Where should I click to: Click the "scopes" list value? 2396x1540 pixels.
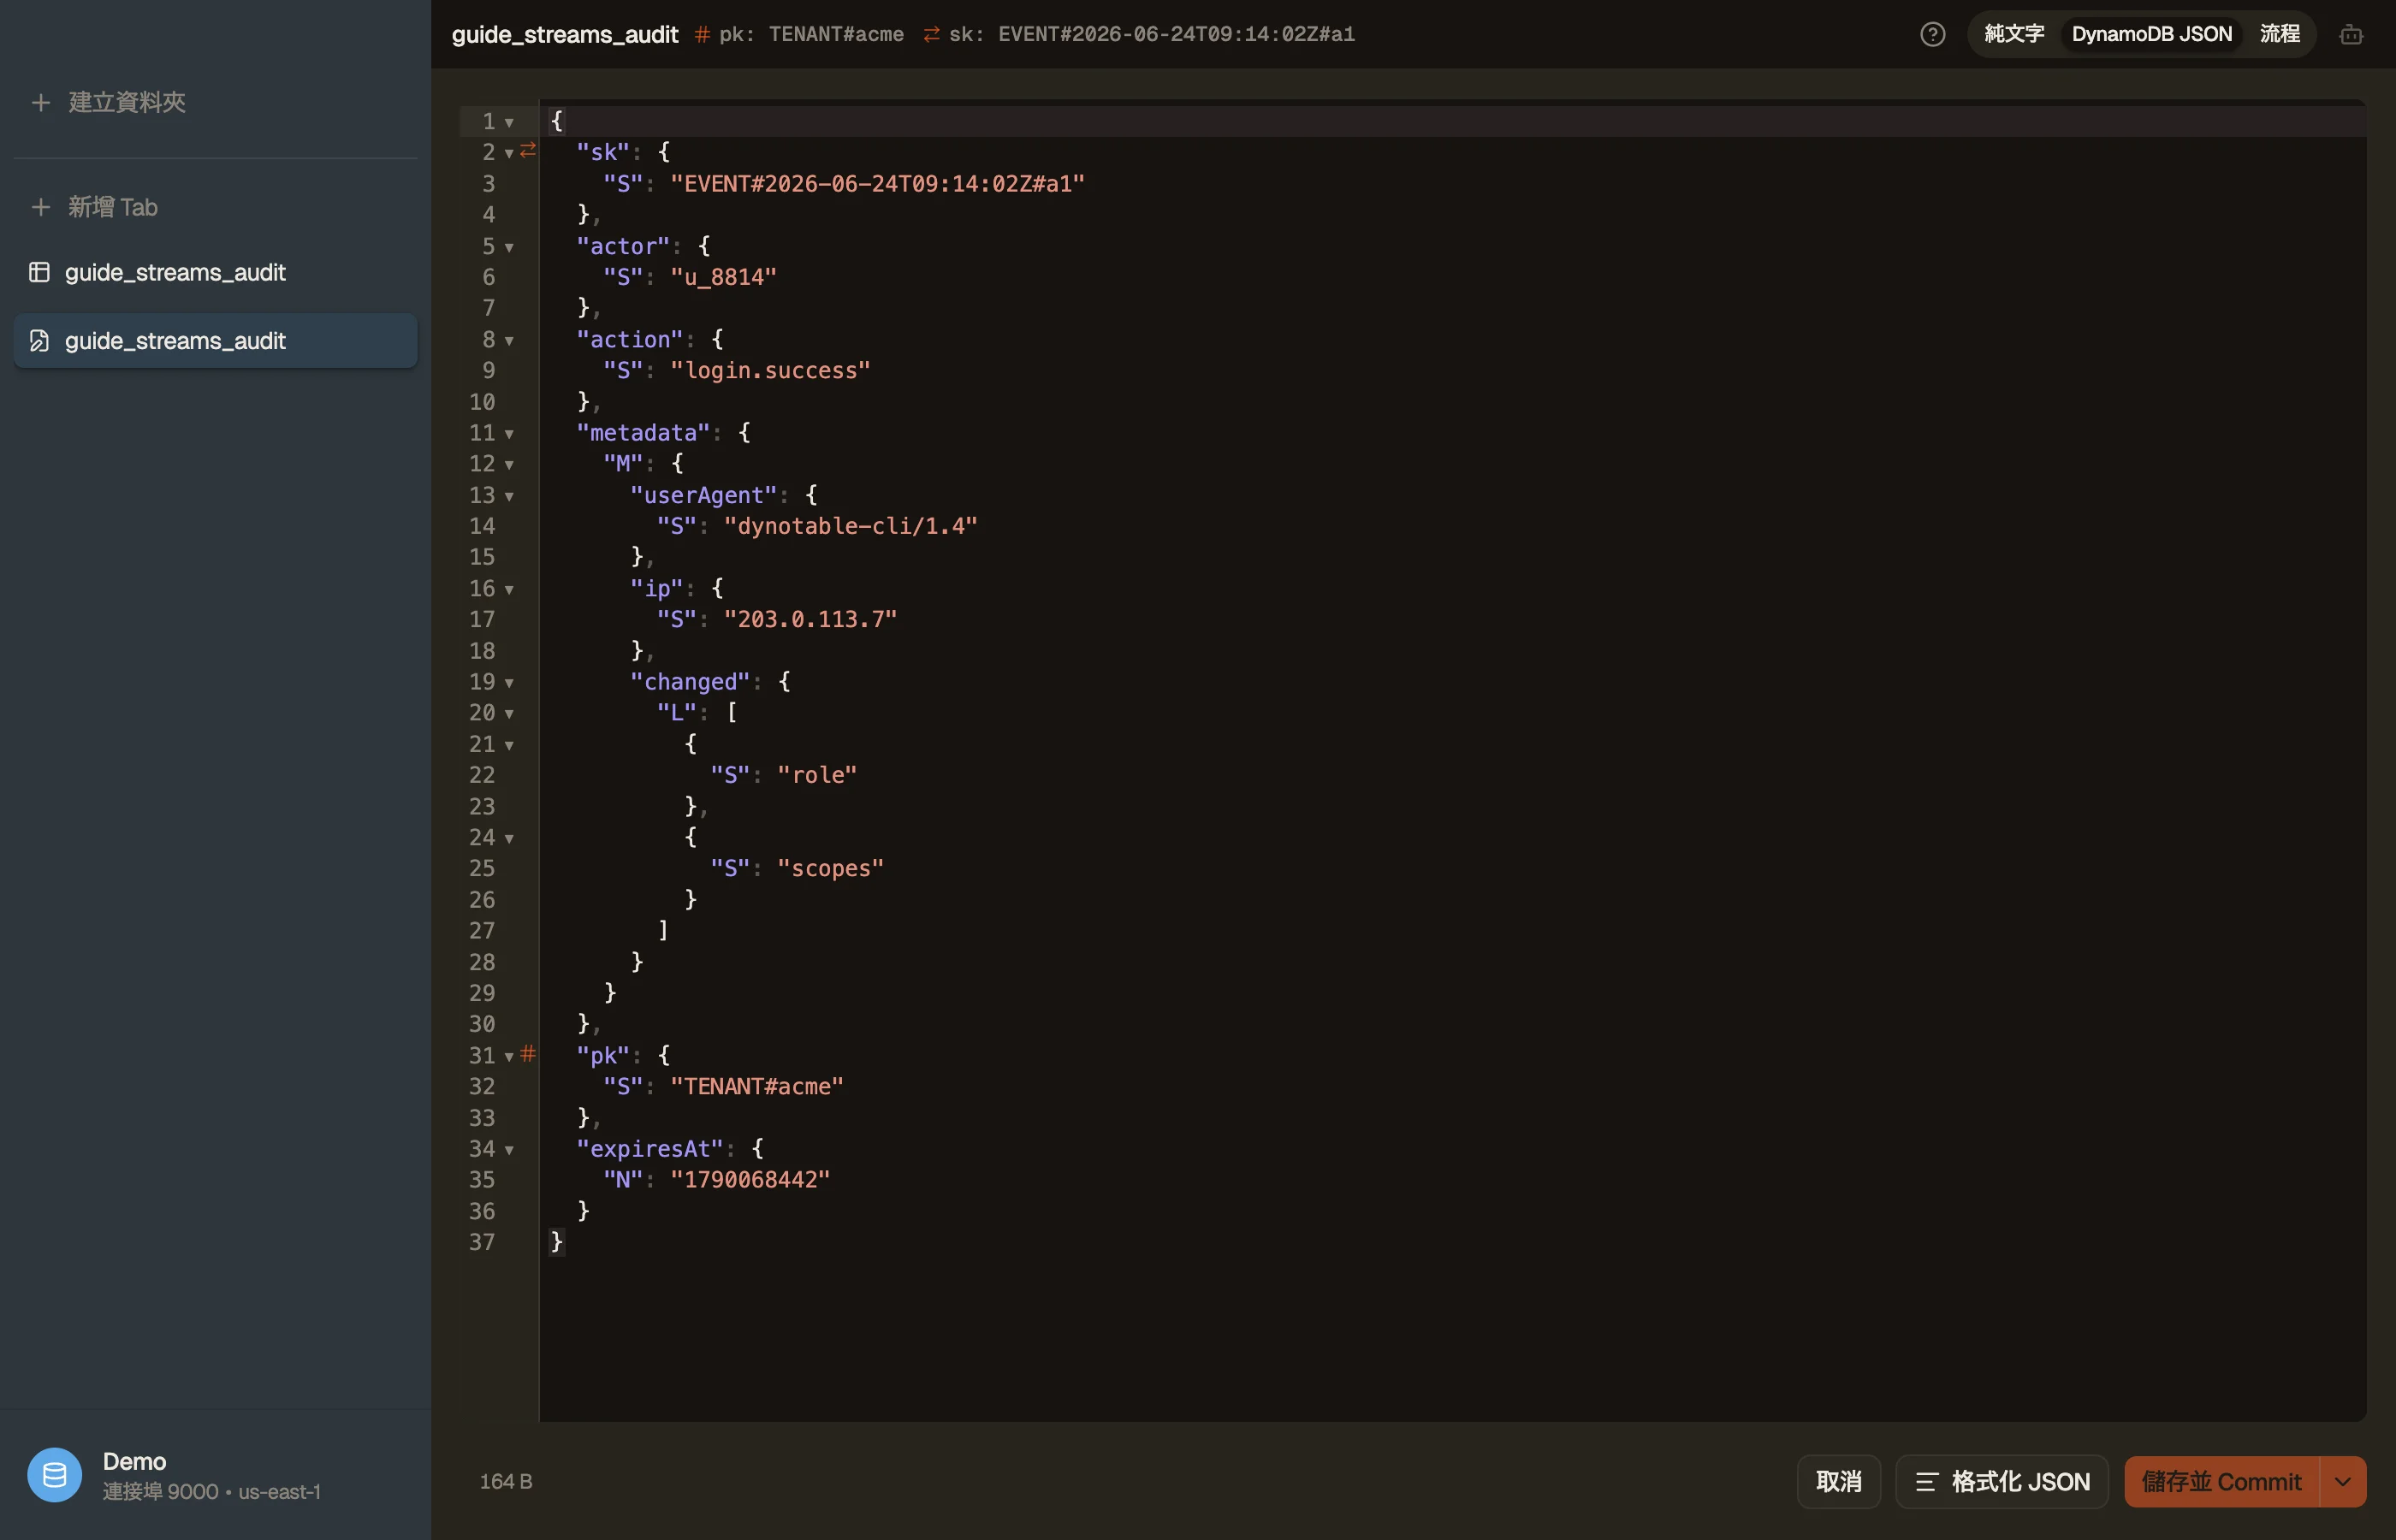pos(830,869)
